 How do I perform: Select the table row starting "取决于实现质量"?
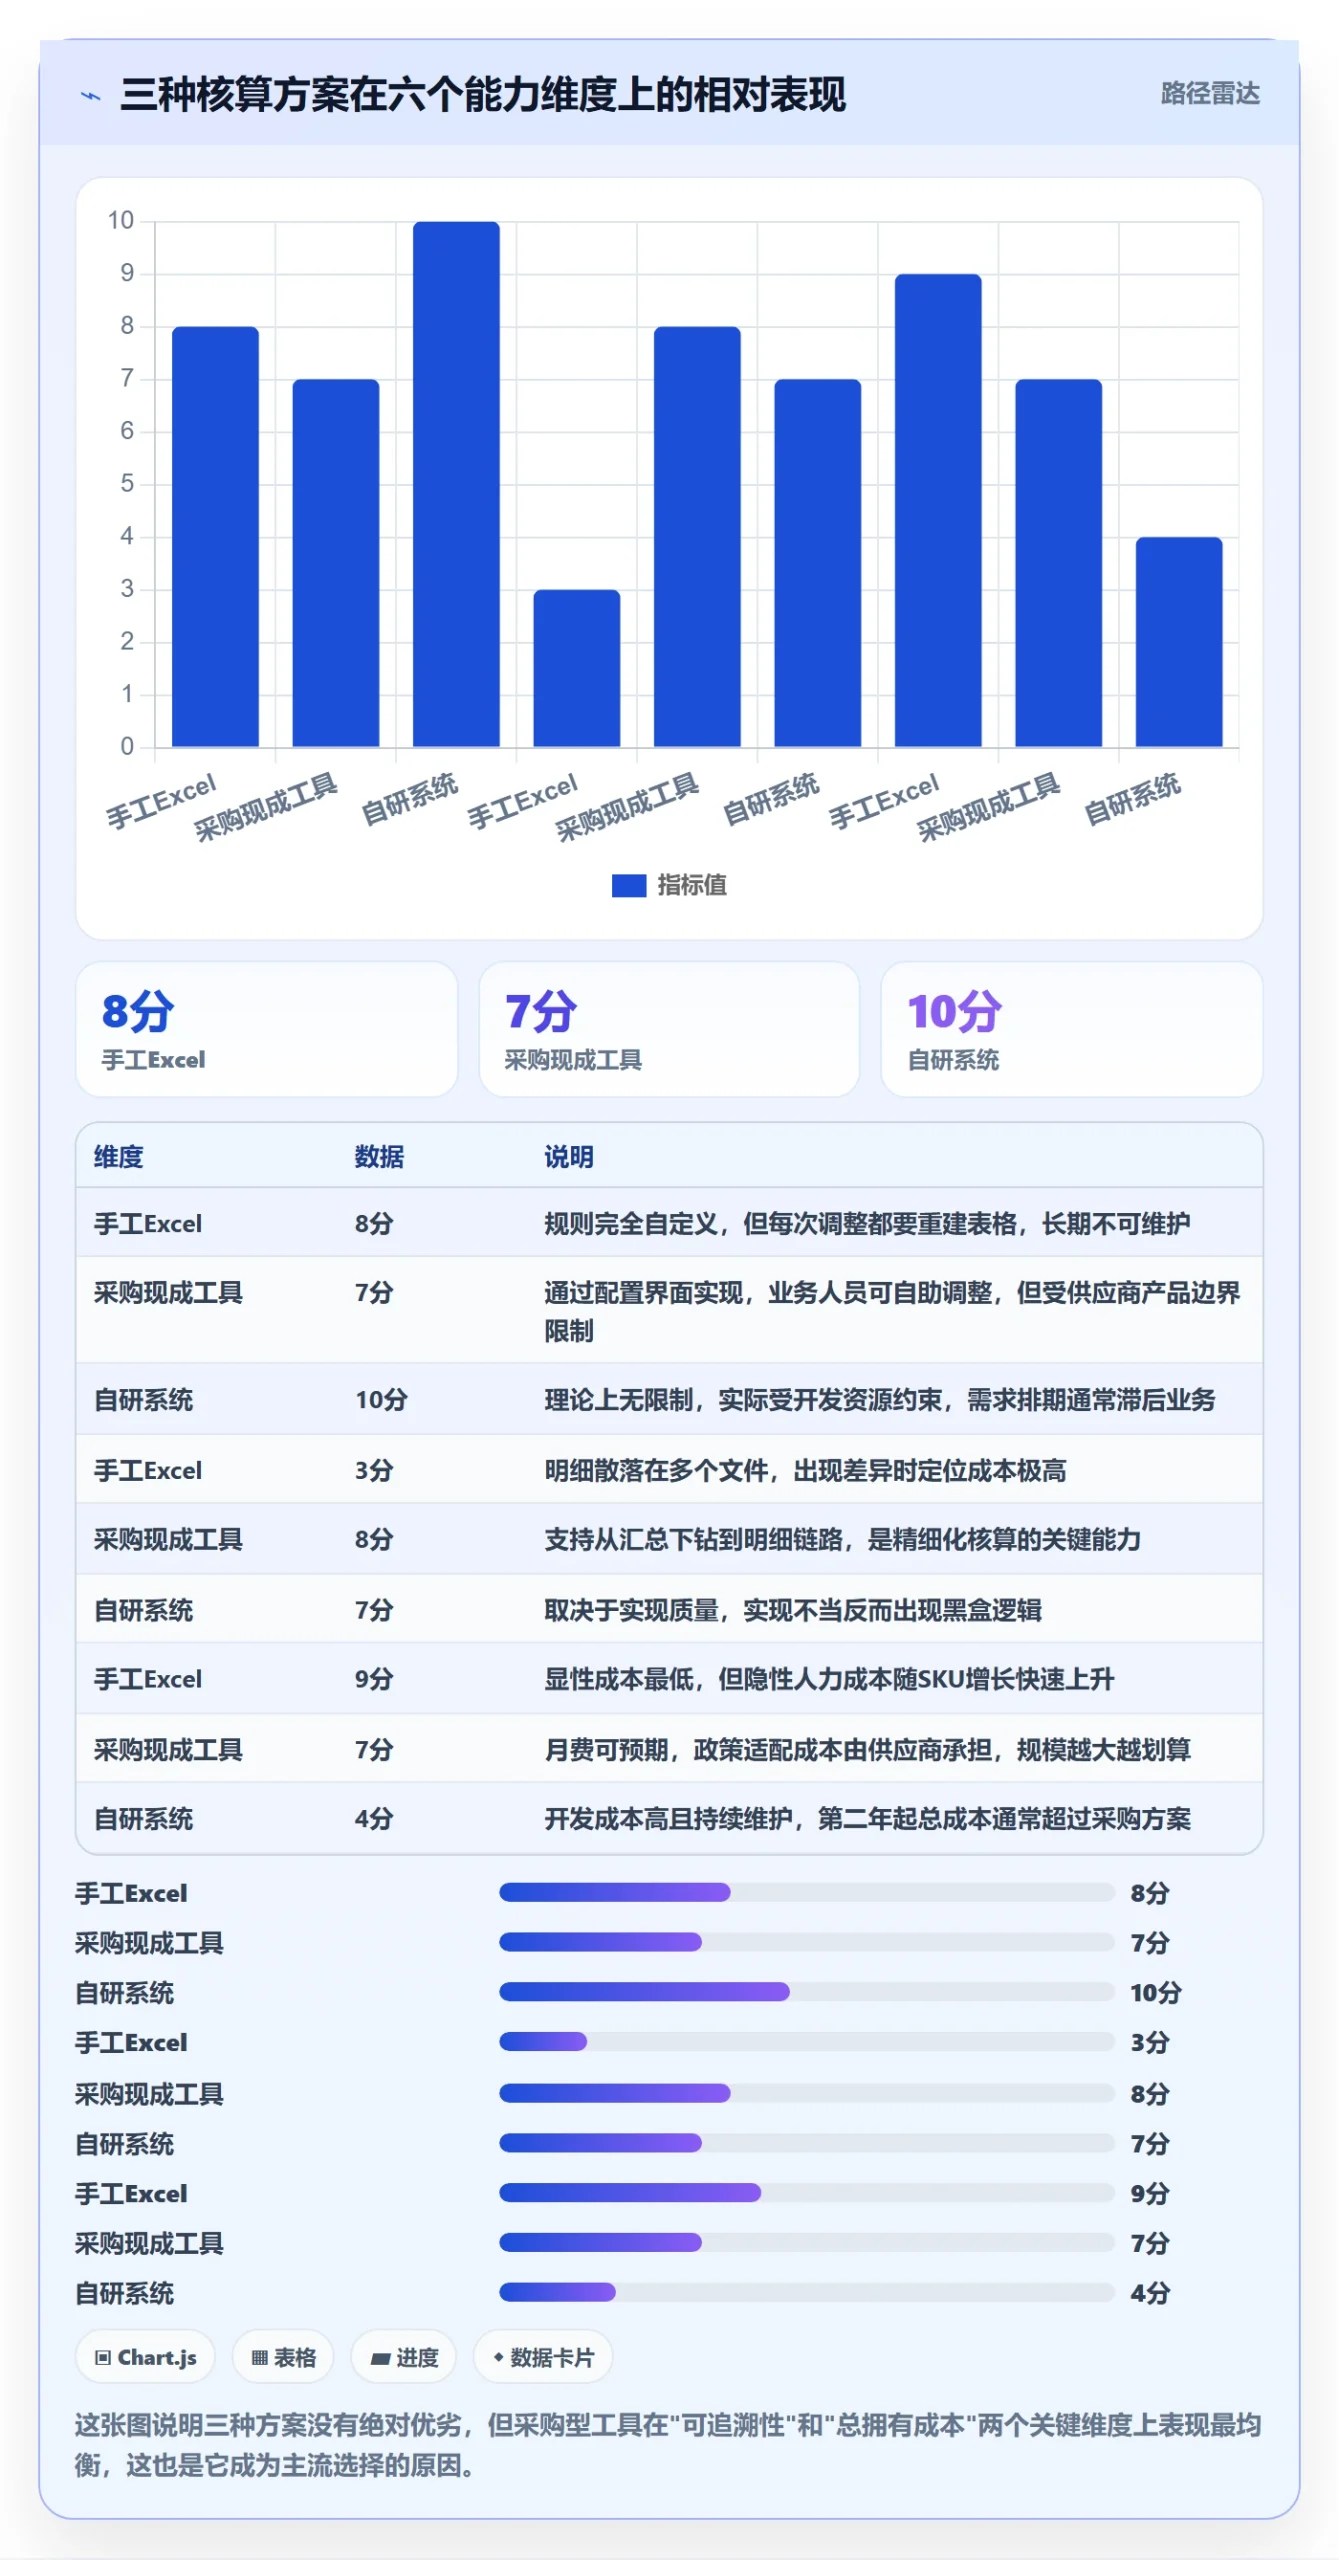(669, 1610)
